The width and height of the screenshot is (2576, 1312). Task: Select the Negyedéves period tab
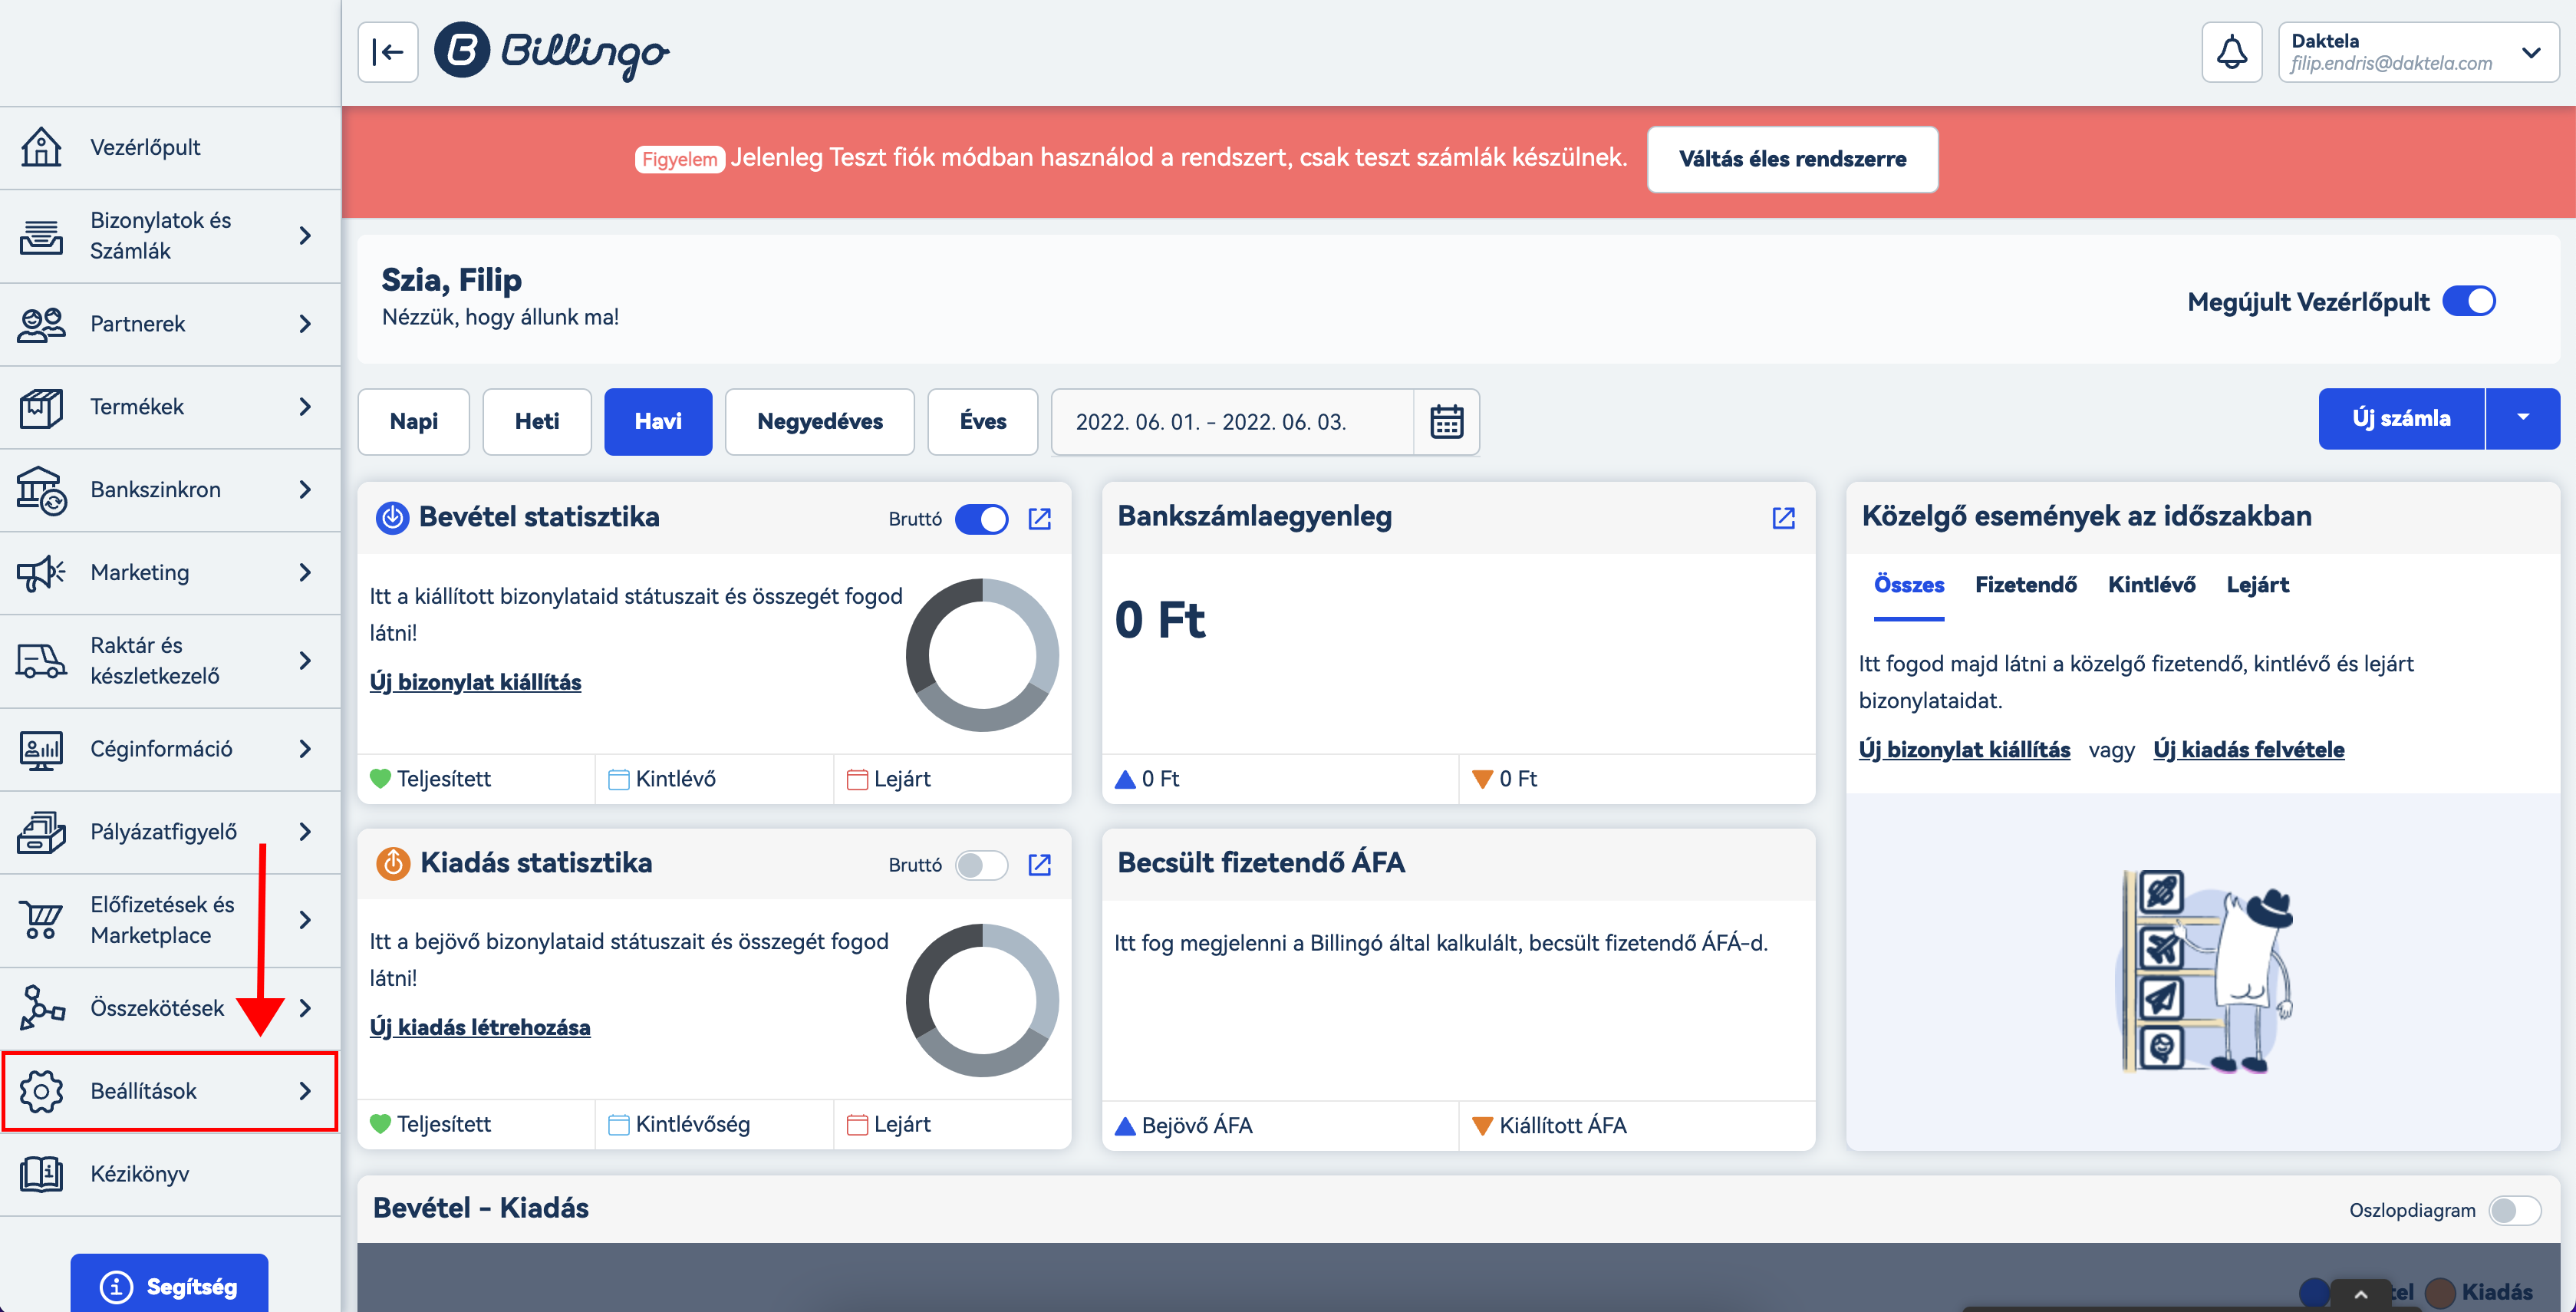coord(819,421)
